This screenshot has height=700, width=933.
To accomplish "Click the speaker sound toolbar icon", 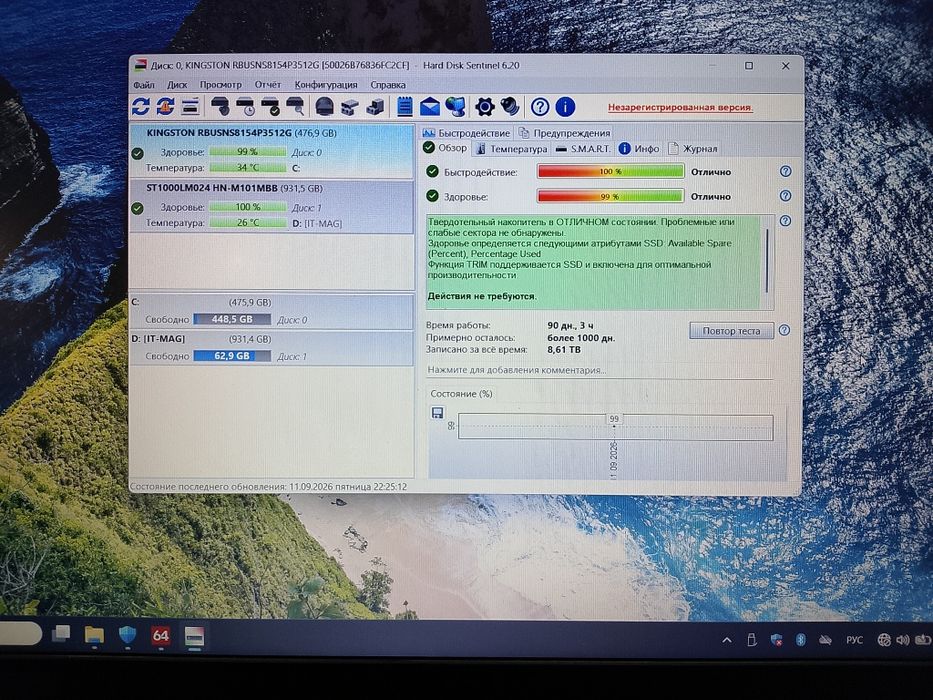I will (x=509, y=107).
